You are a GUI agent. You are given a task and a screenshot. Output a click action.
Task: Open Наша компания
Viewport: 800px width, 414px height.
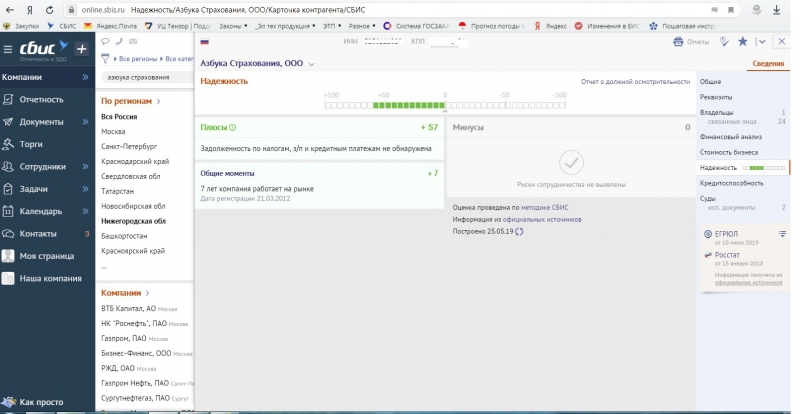click(x=50, y=279)
